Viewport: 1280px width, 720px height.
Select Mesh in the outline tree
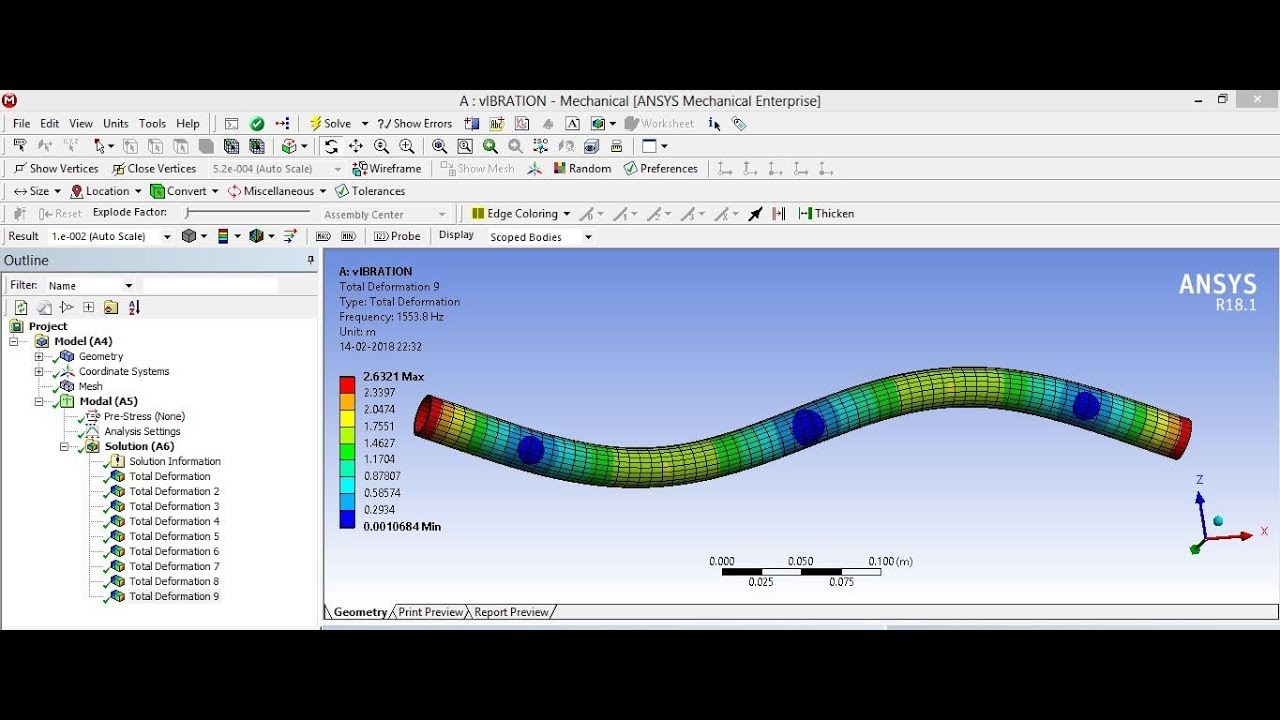(90, 386)
